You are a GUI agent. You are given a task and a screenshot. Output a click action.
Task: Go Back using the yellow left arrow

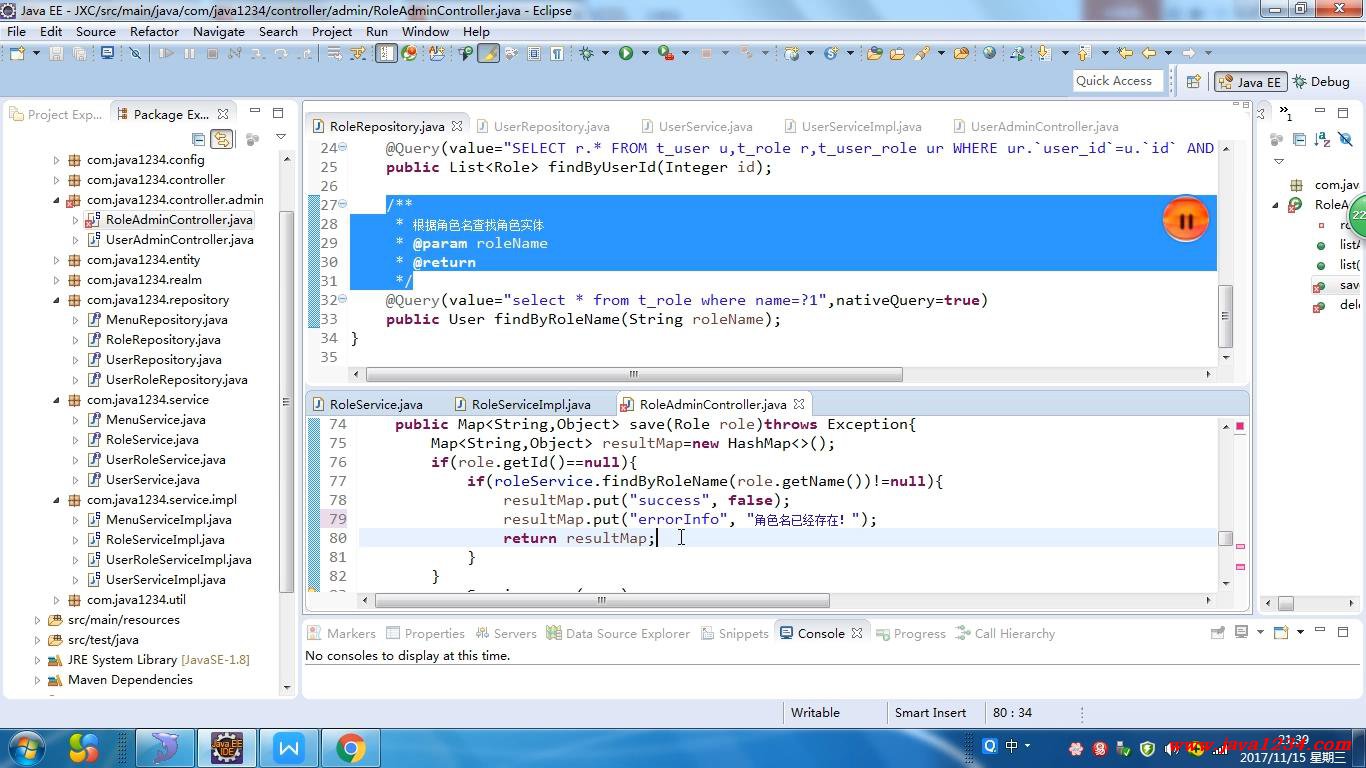click(x=1150, y=53)
